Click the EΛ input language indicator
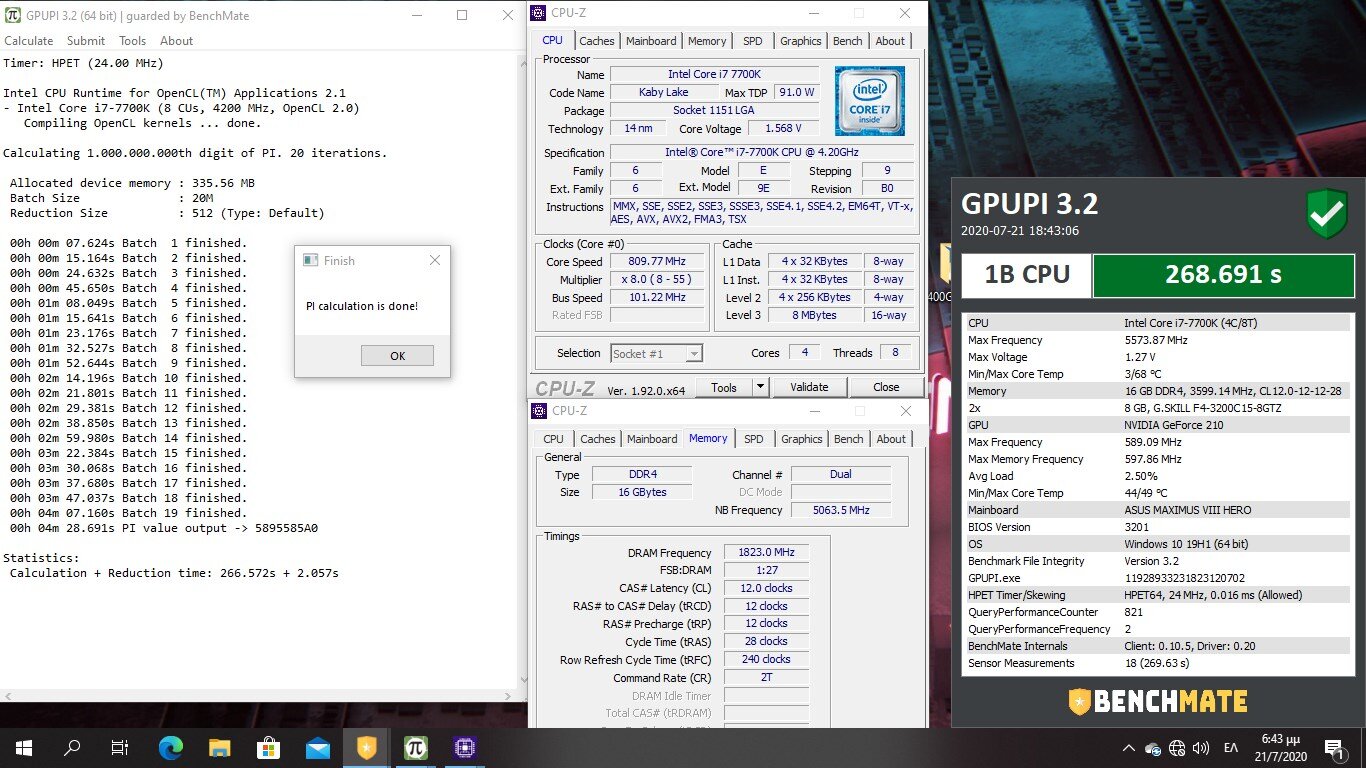The height and width of the screenshot is (768, 1366). (x=1231, y=749)
